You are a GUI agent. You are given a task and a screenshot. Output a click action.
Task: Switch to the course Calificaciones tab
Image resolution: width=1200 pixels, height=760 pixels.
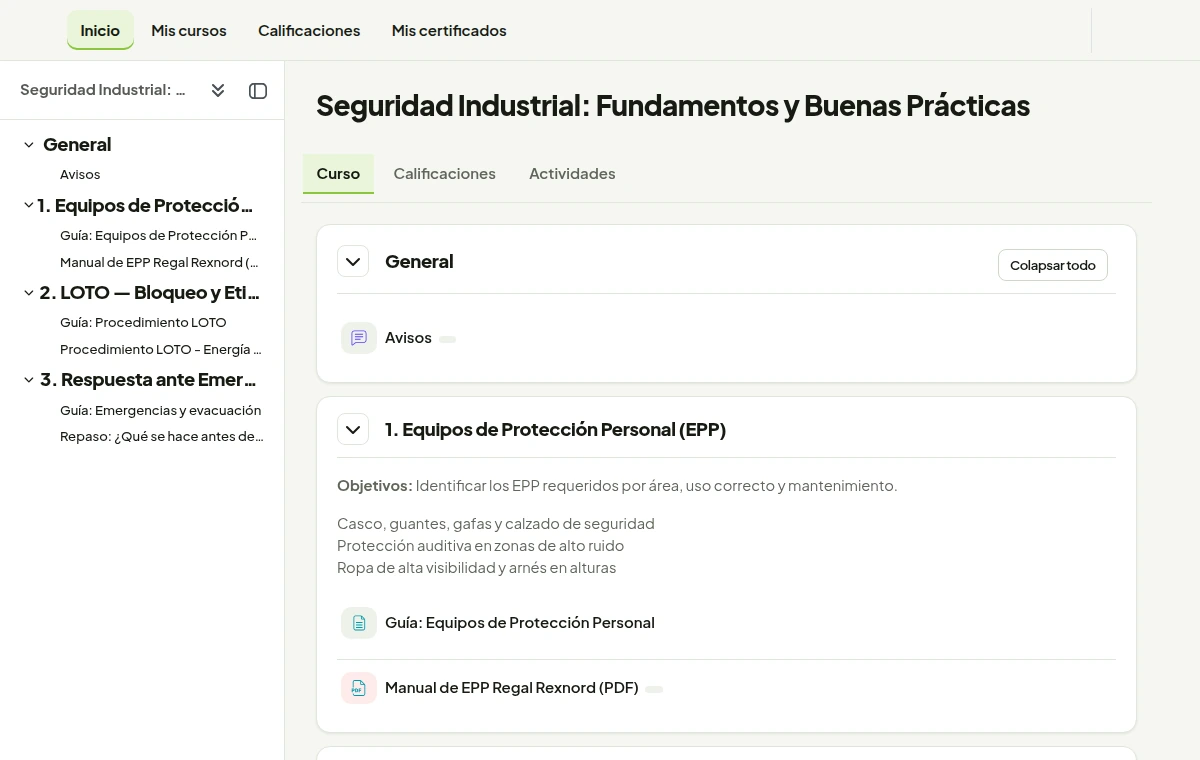pyautogui.click(x=445, y=173)
